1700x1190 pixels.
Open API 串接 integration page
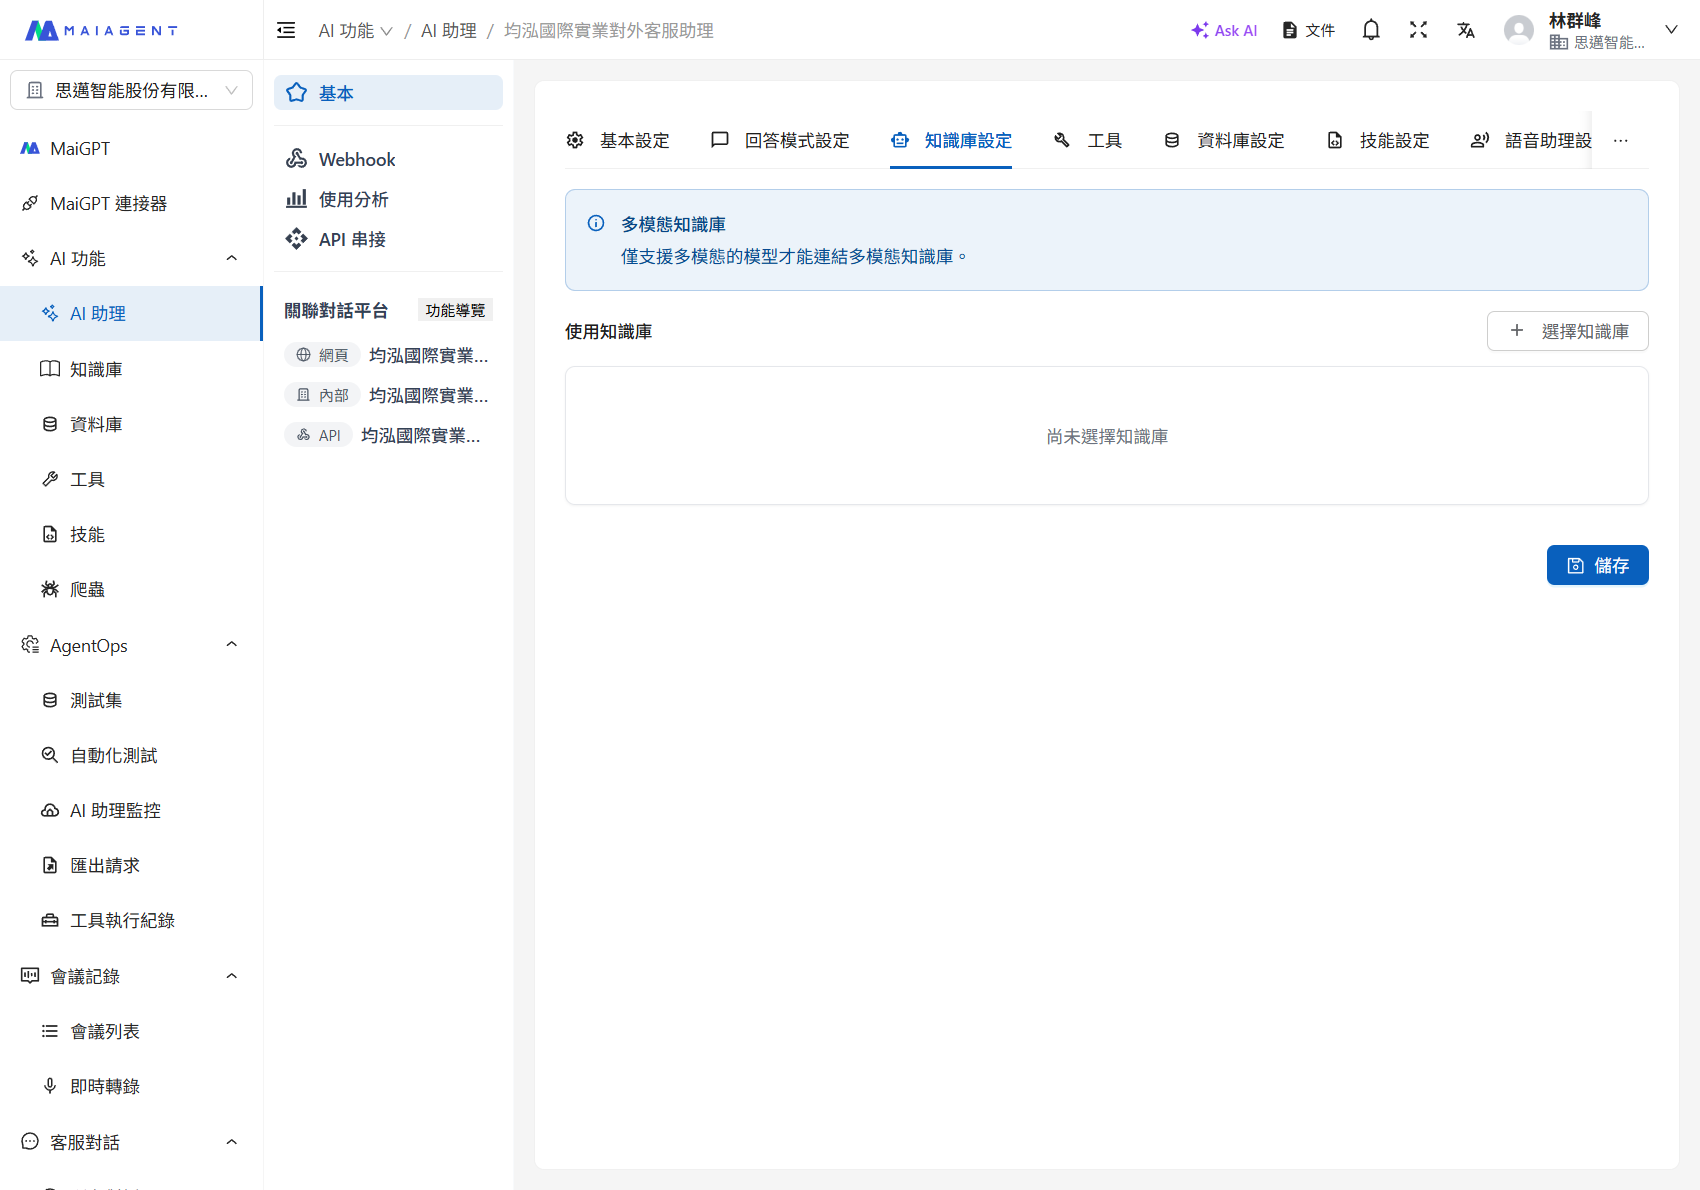pos(351,239)
